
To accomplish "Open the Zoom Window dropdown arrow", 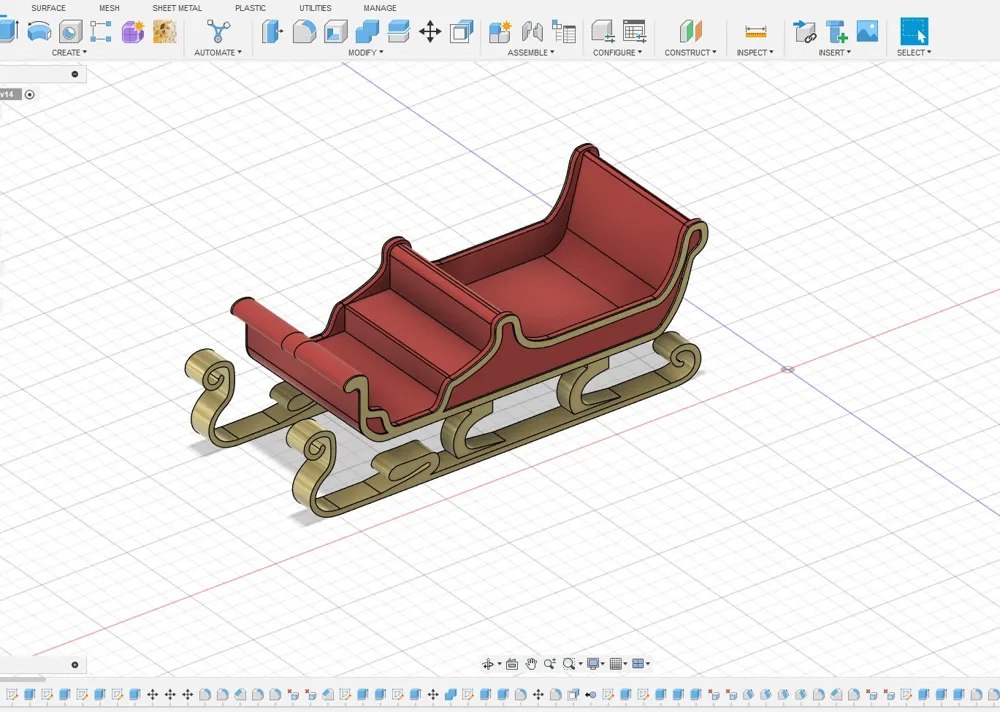I will tap(579, 664).
